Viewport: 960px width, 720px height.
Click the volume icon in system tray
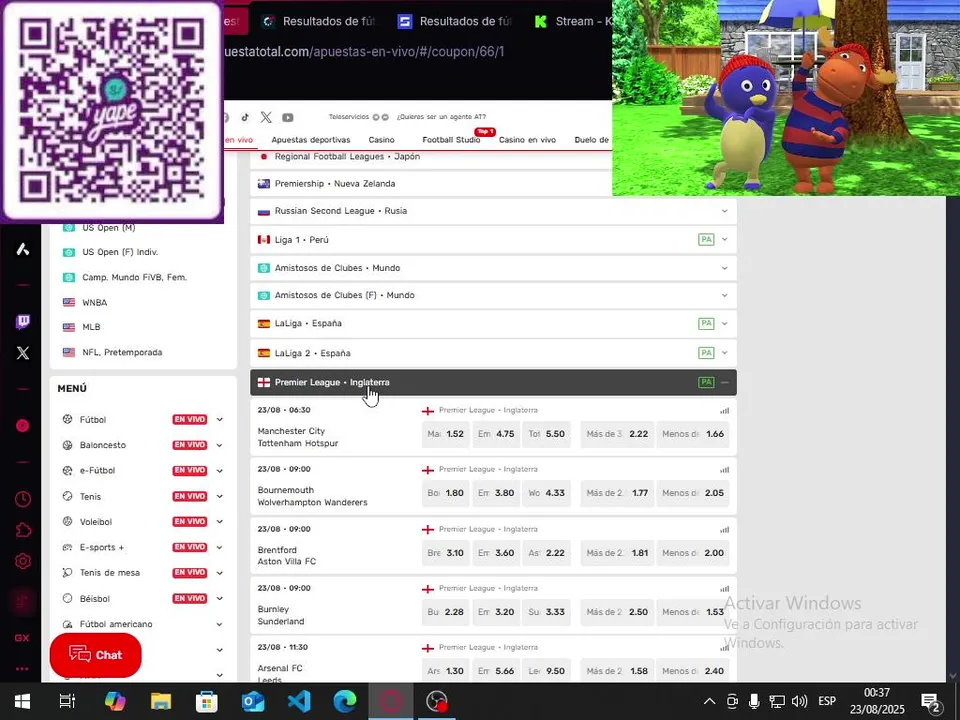tap(799, 701)
